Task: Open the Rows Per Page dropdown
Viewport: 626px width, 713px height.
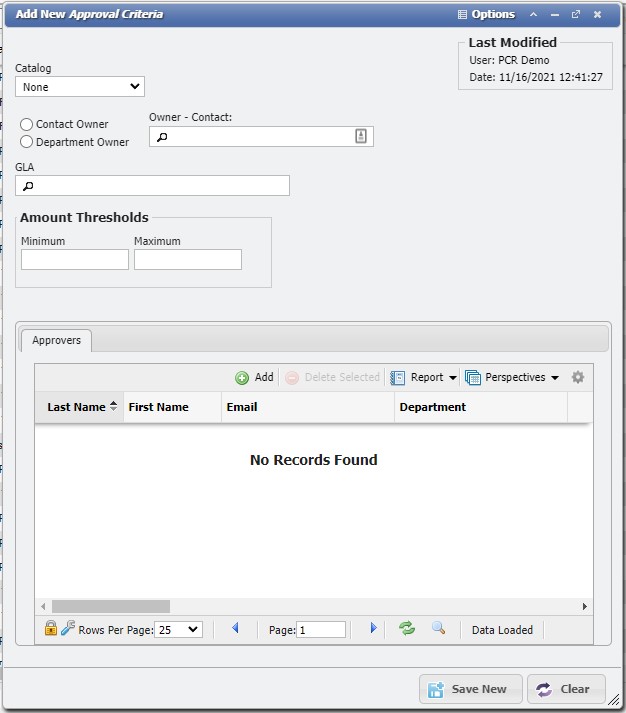Action: [178, 630]
